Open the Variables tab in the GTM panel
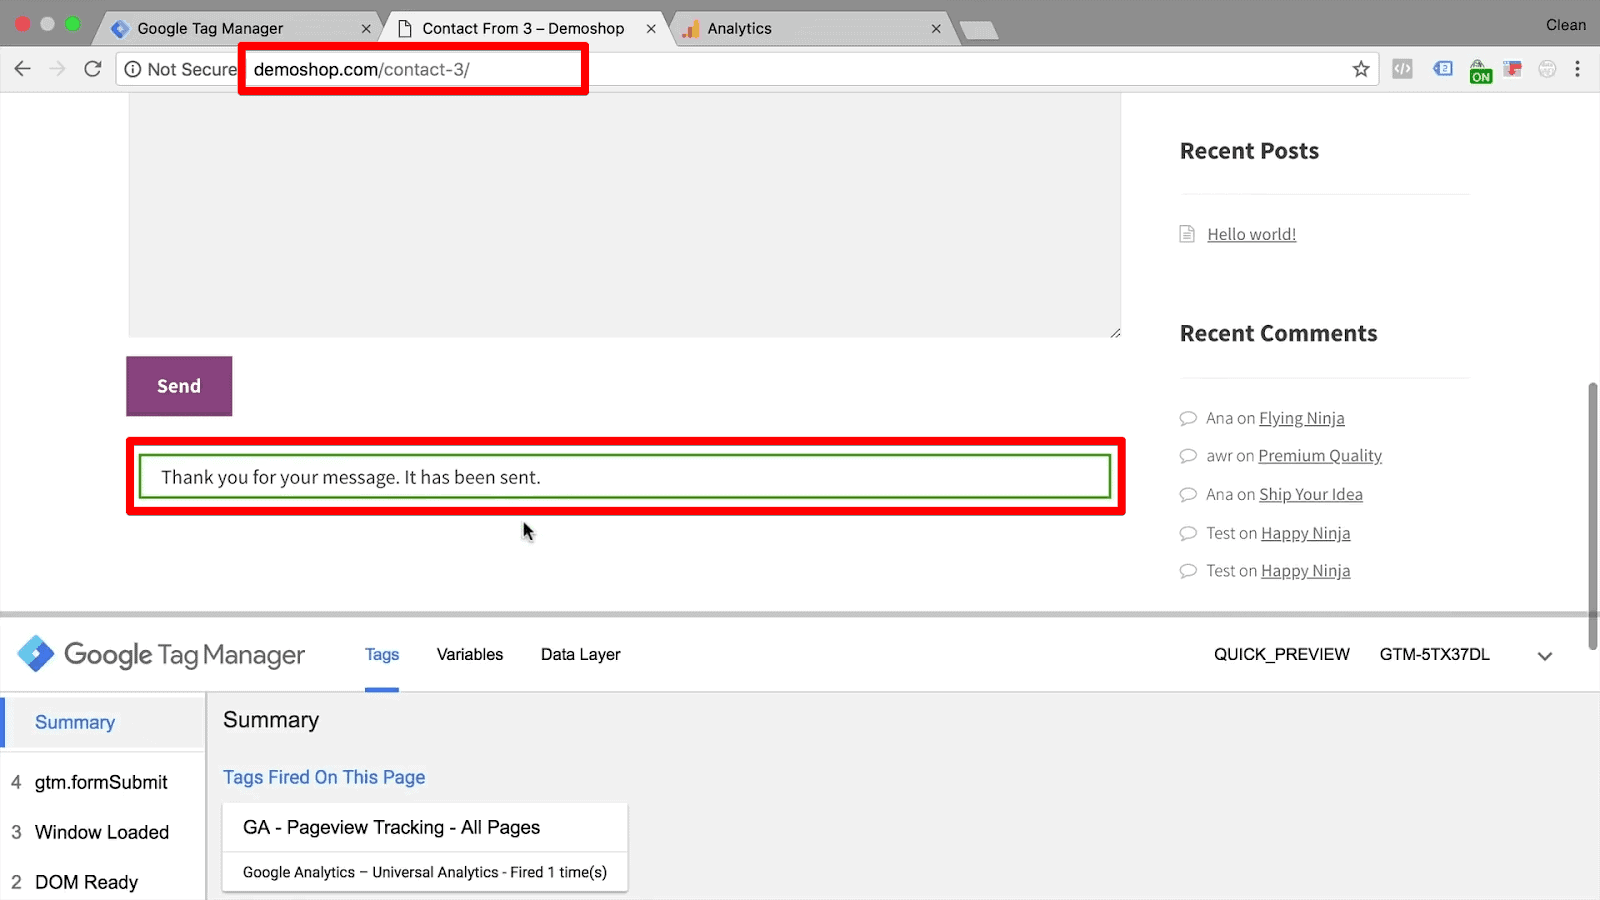 click(x=469, y=654)
